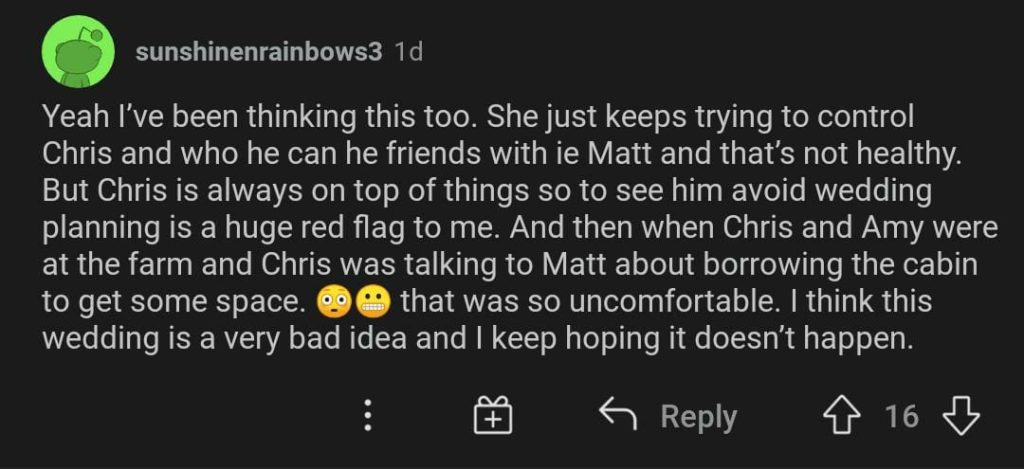
Task: Click the vote count 16
Action: (901, 416)
